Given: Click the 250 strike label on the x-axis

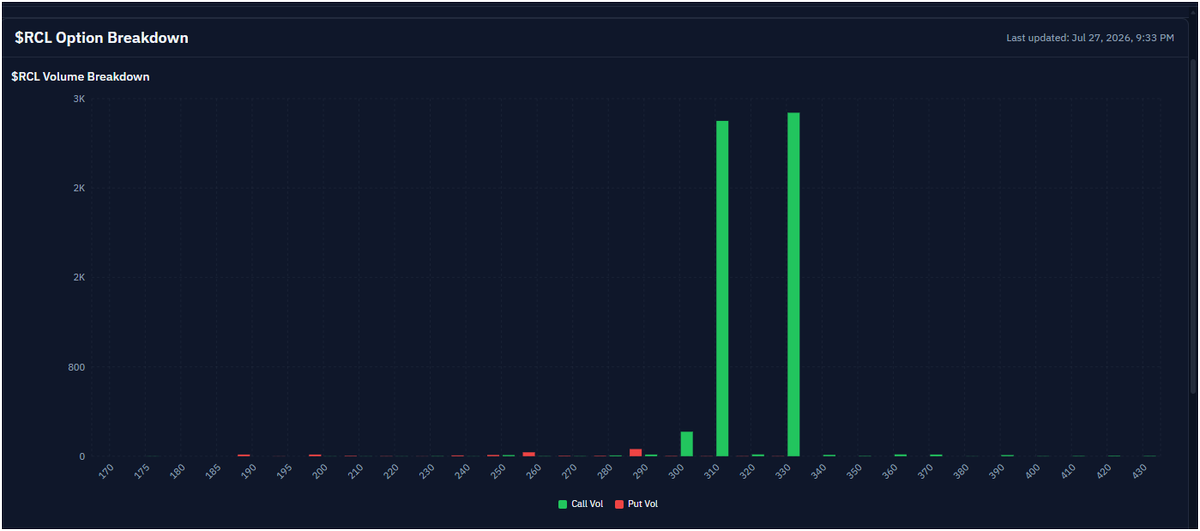Looking at the screenshot, I should [497, 471].
